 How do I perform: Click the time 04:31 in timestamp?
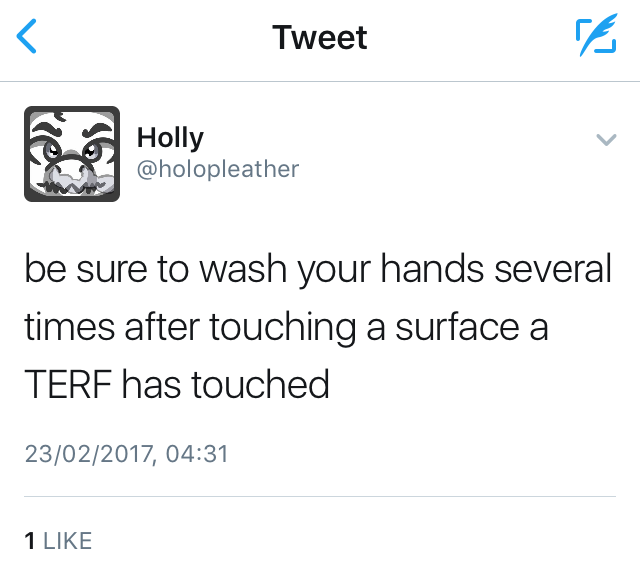pyautogui.click(x=197, y=455)
